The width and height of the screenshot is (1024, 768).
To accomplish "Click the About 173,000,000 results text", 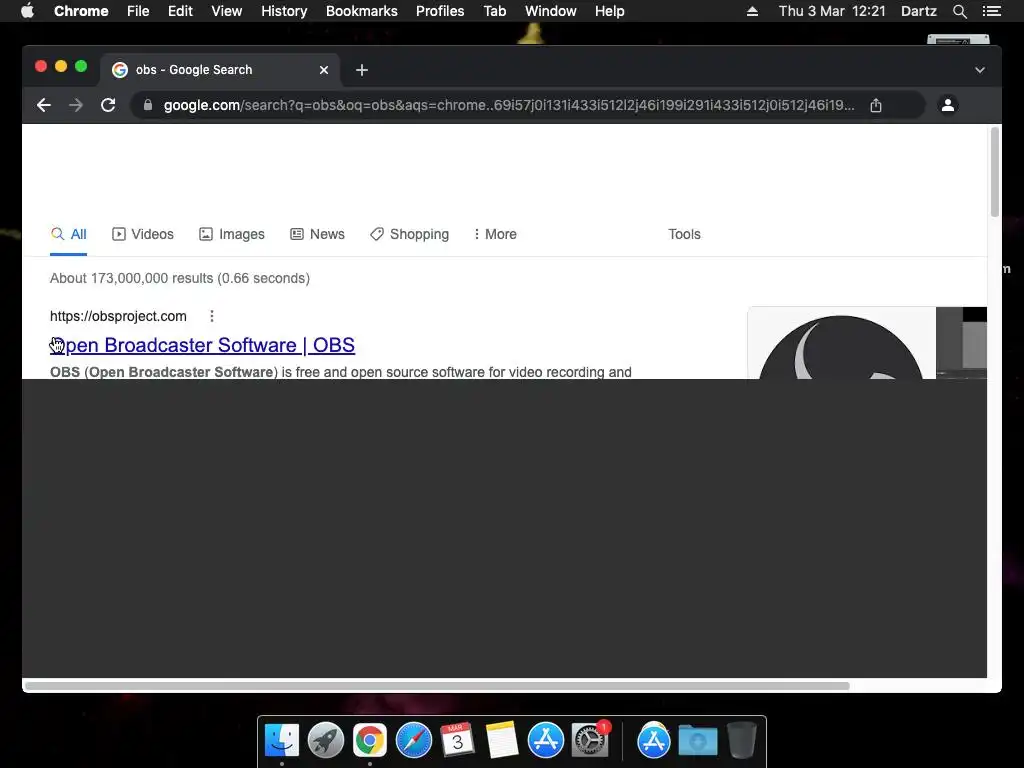I will pos(180,278).
